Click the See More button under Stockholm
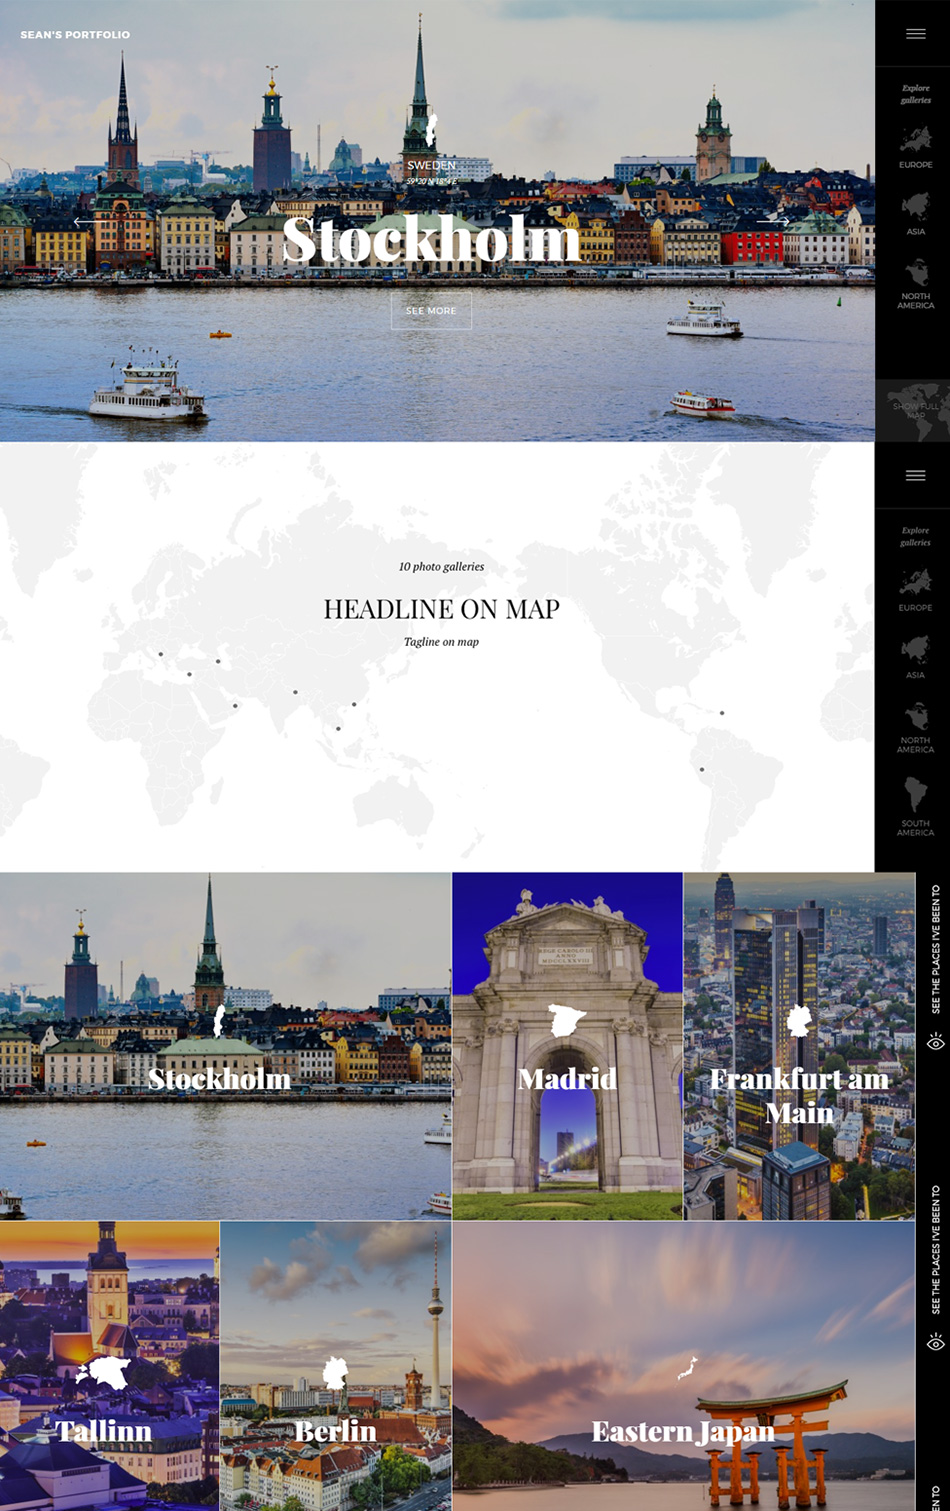Viewport: 950px width, 1511px height. click(431, 311)
